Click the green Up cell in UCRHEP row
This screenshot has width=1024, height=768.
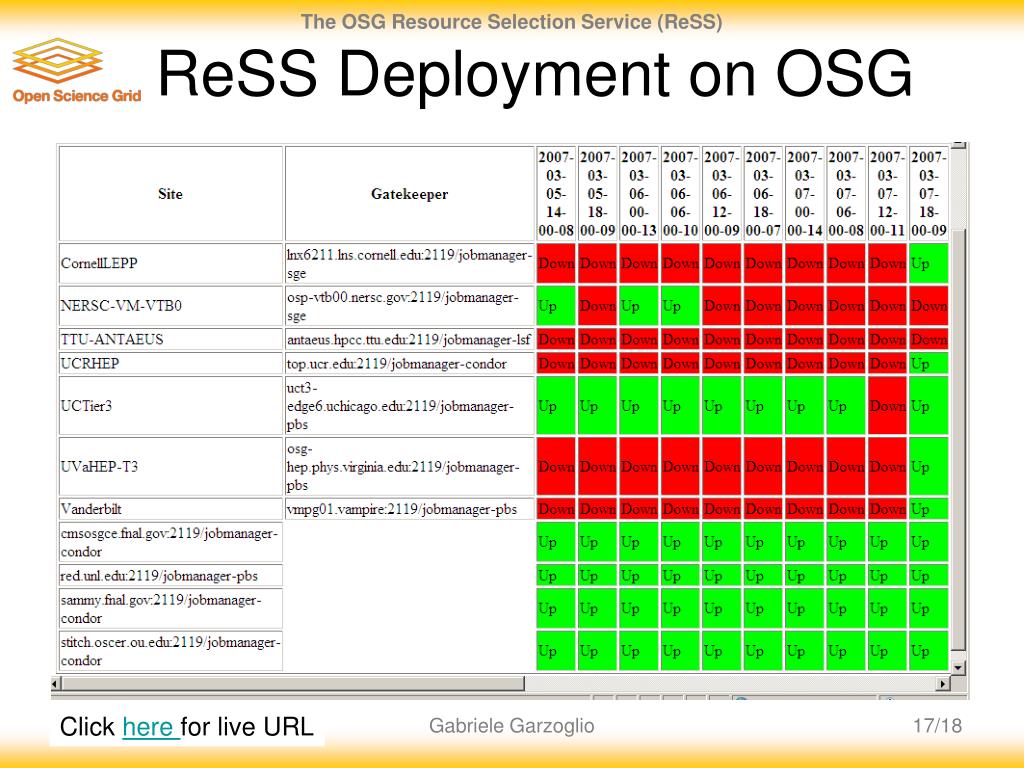(929, 363)
